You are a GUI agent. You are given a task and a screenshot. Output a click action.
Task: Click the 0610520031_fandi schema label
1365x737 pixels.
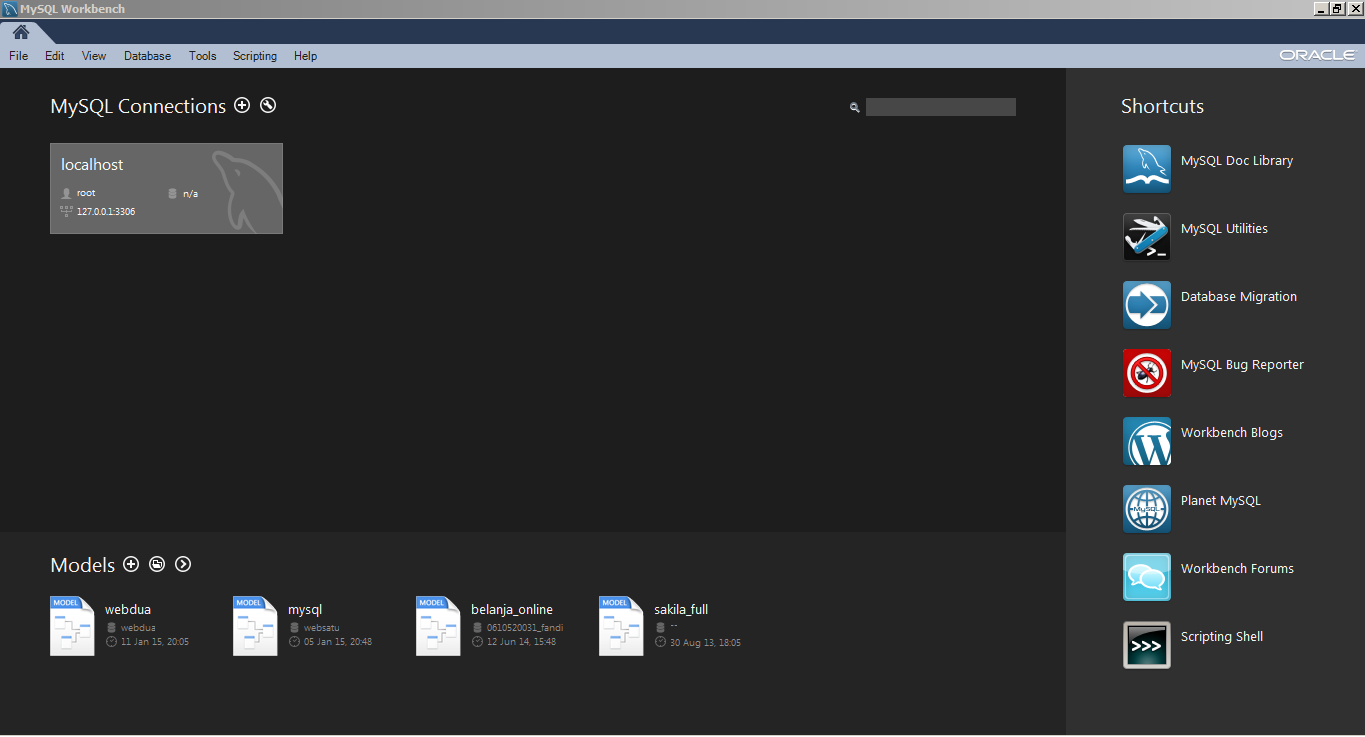[x=525, y=628]
